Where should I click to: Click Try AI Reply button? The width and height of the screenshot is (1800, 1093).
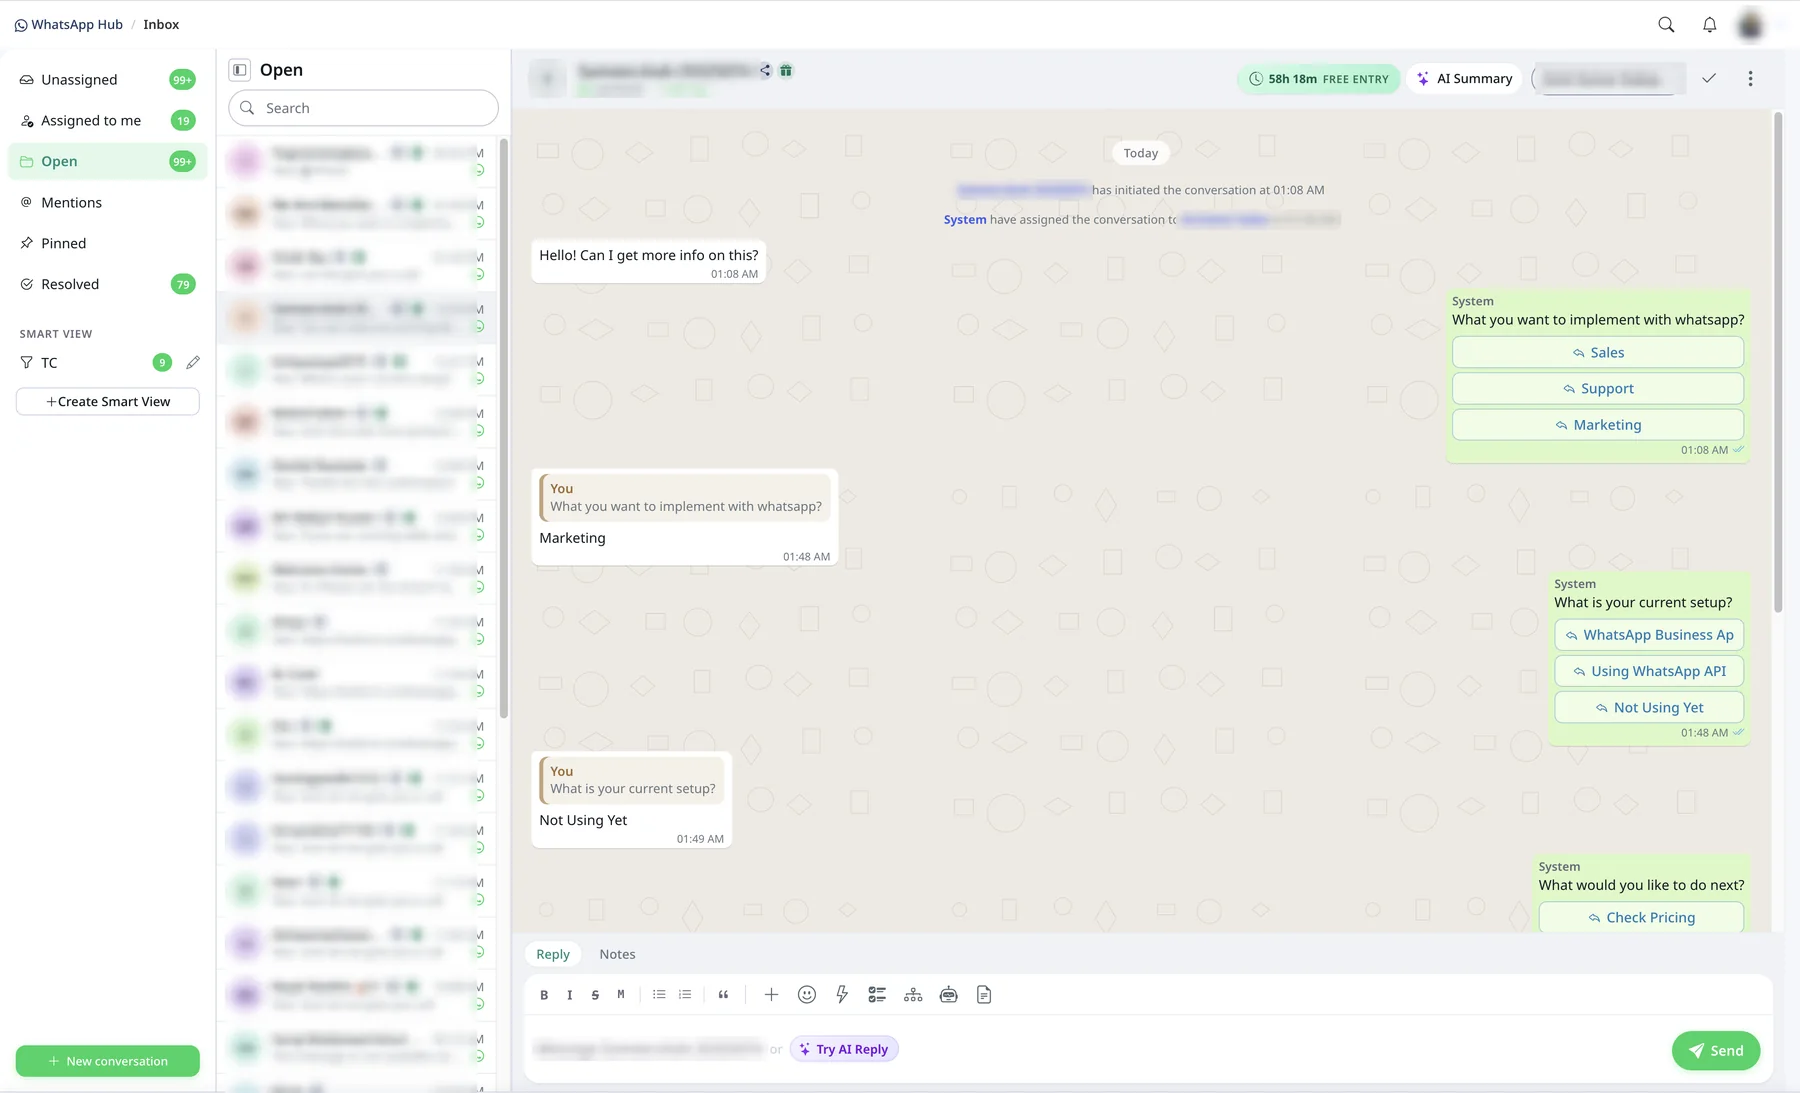pyautogui.click(x=844, y=1049)
